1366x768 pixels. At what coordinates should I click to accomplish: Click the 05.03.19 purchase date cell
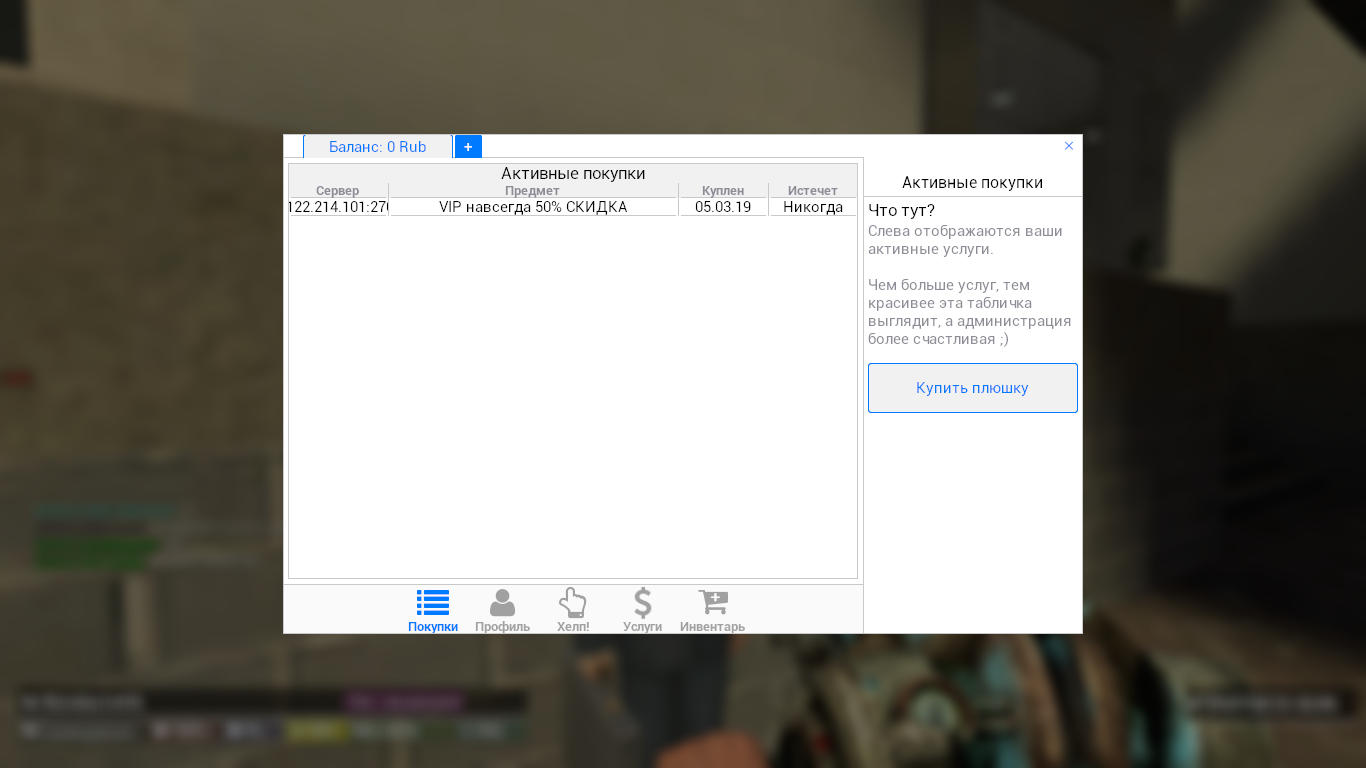point(723,206)
